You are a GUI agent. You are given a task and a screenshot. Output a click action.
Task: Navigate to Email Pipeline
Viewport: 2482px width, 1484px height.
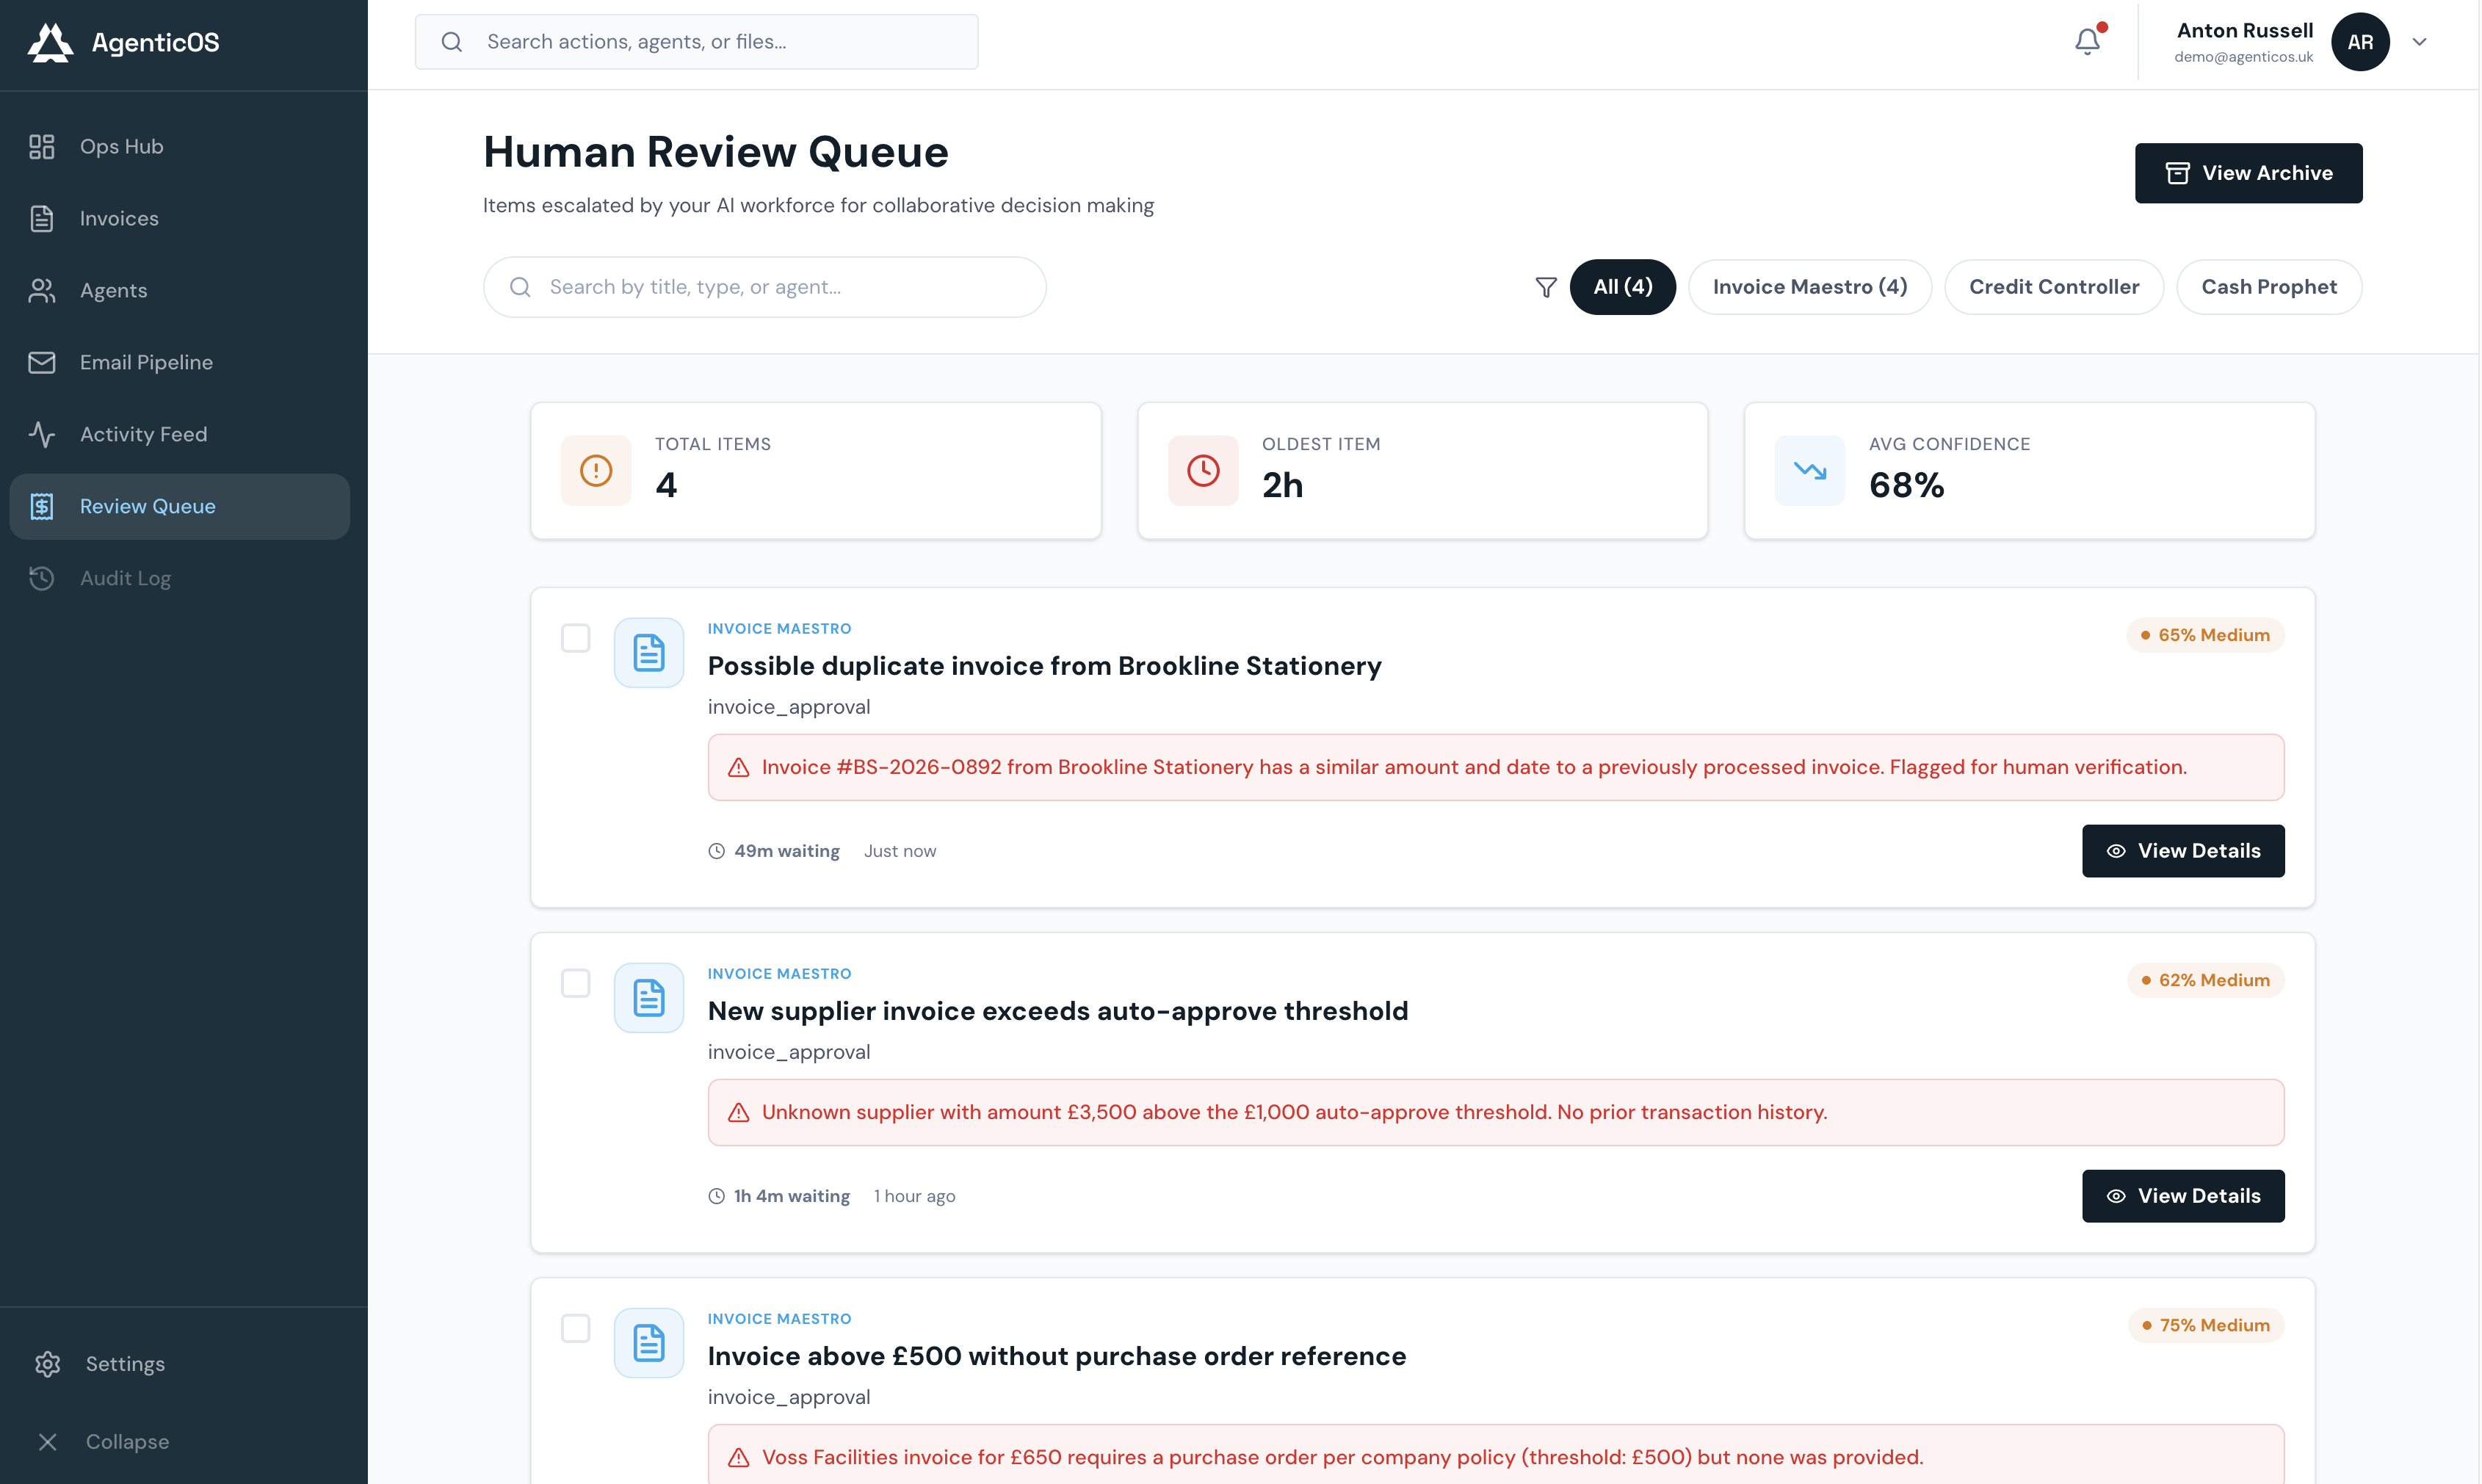point(180,363)
